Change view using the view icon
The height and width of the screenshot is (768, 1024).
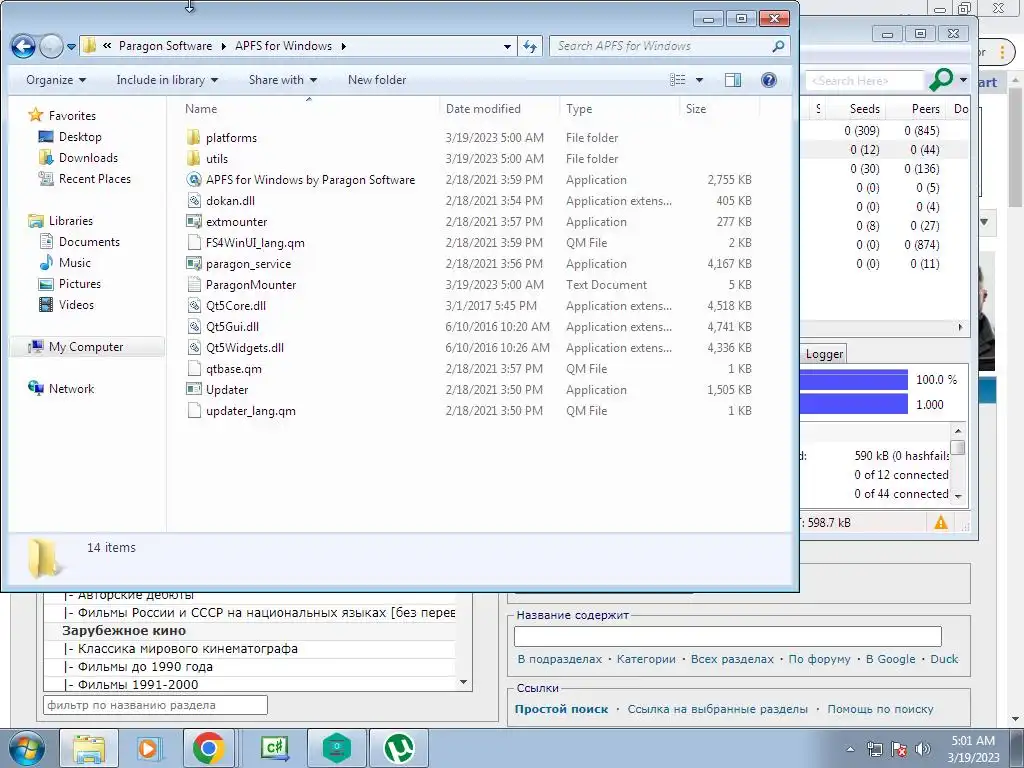[x=678, y=80]
